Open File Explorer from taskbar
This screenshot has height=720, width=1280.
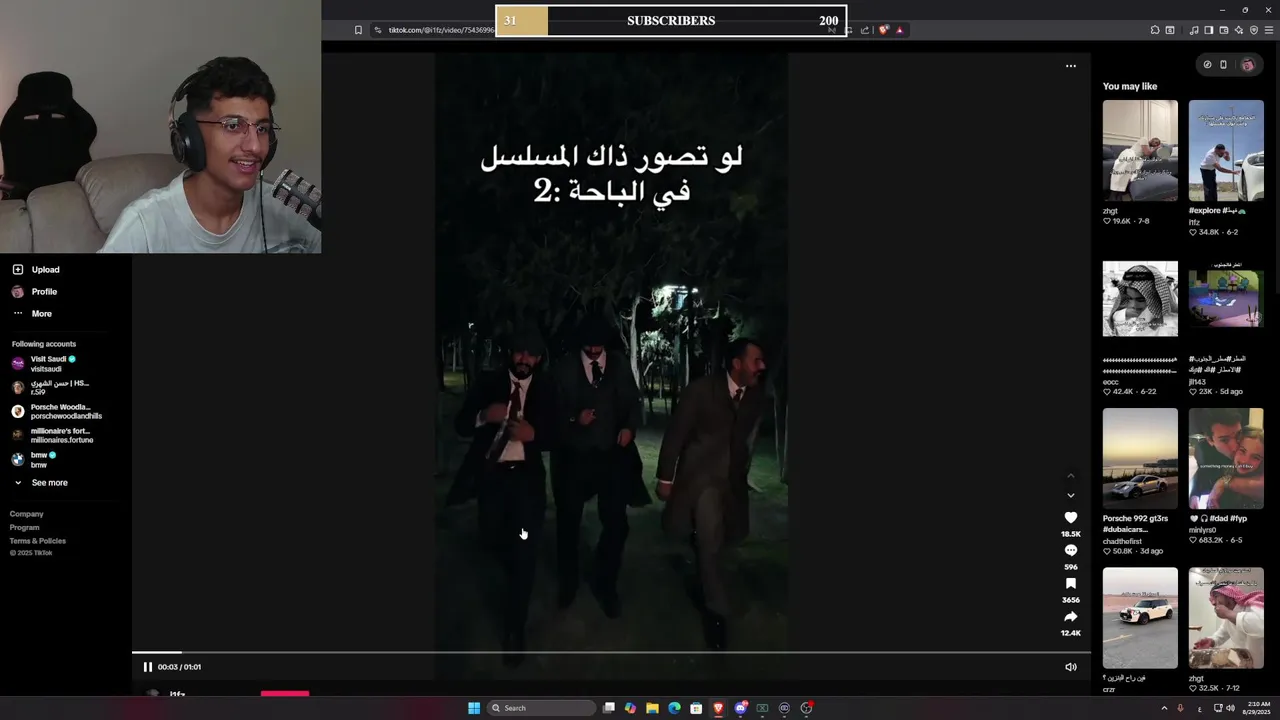pyautogui.click(x=652, y=708)
